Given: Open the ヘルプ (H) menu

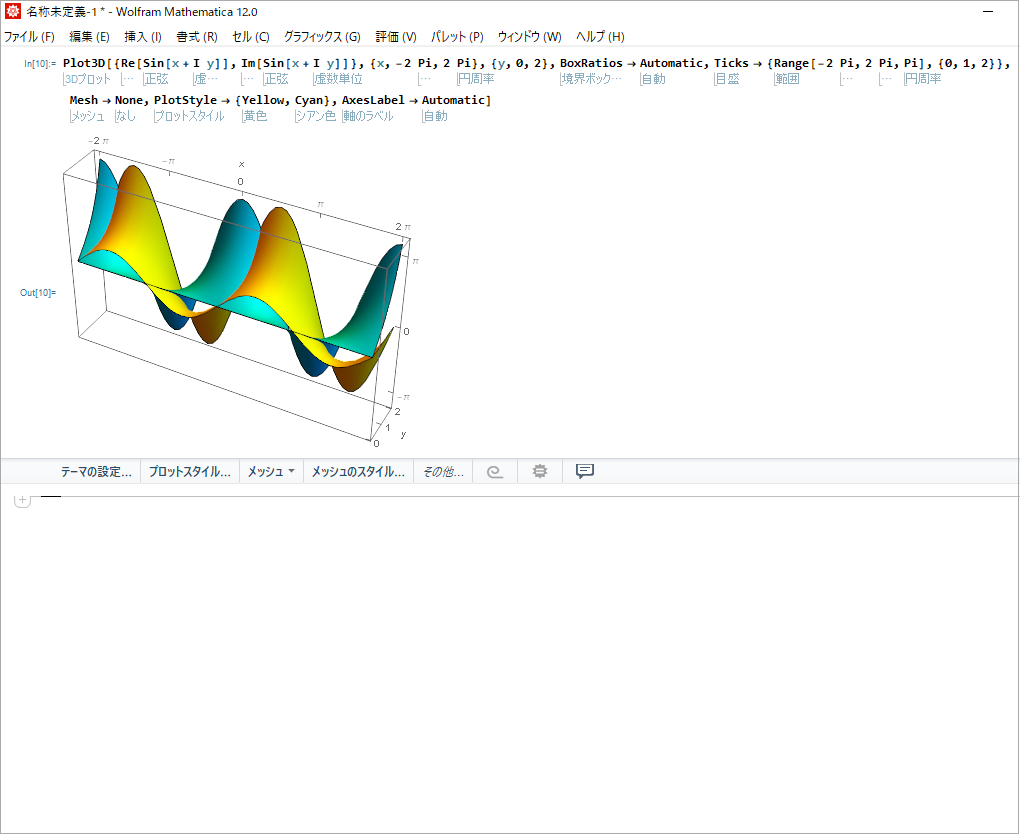Looking at the screenshot, I should (x=600, y=37).
